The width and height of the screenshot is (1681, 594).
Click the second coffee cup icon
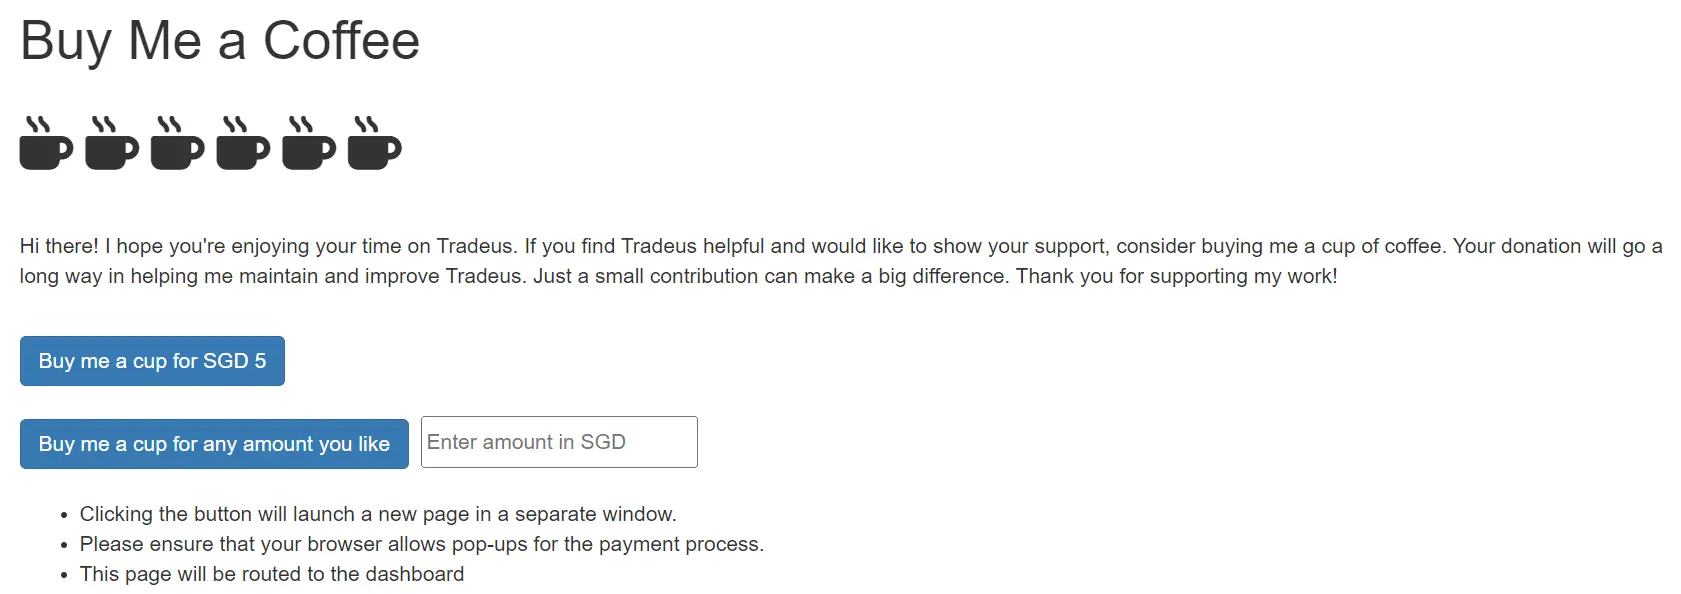click(112, 143)
